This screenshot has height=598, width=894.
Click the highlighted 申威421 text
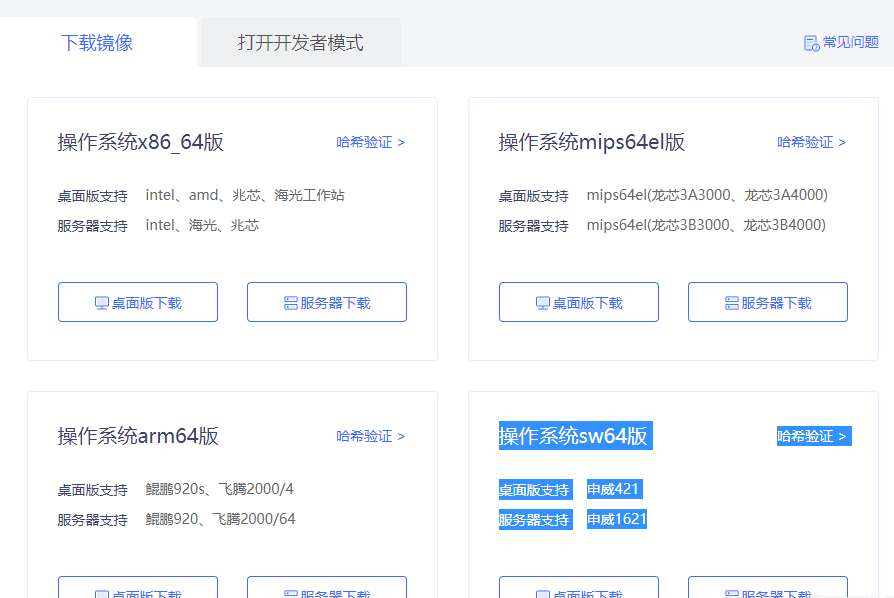[x=613, y=489]
